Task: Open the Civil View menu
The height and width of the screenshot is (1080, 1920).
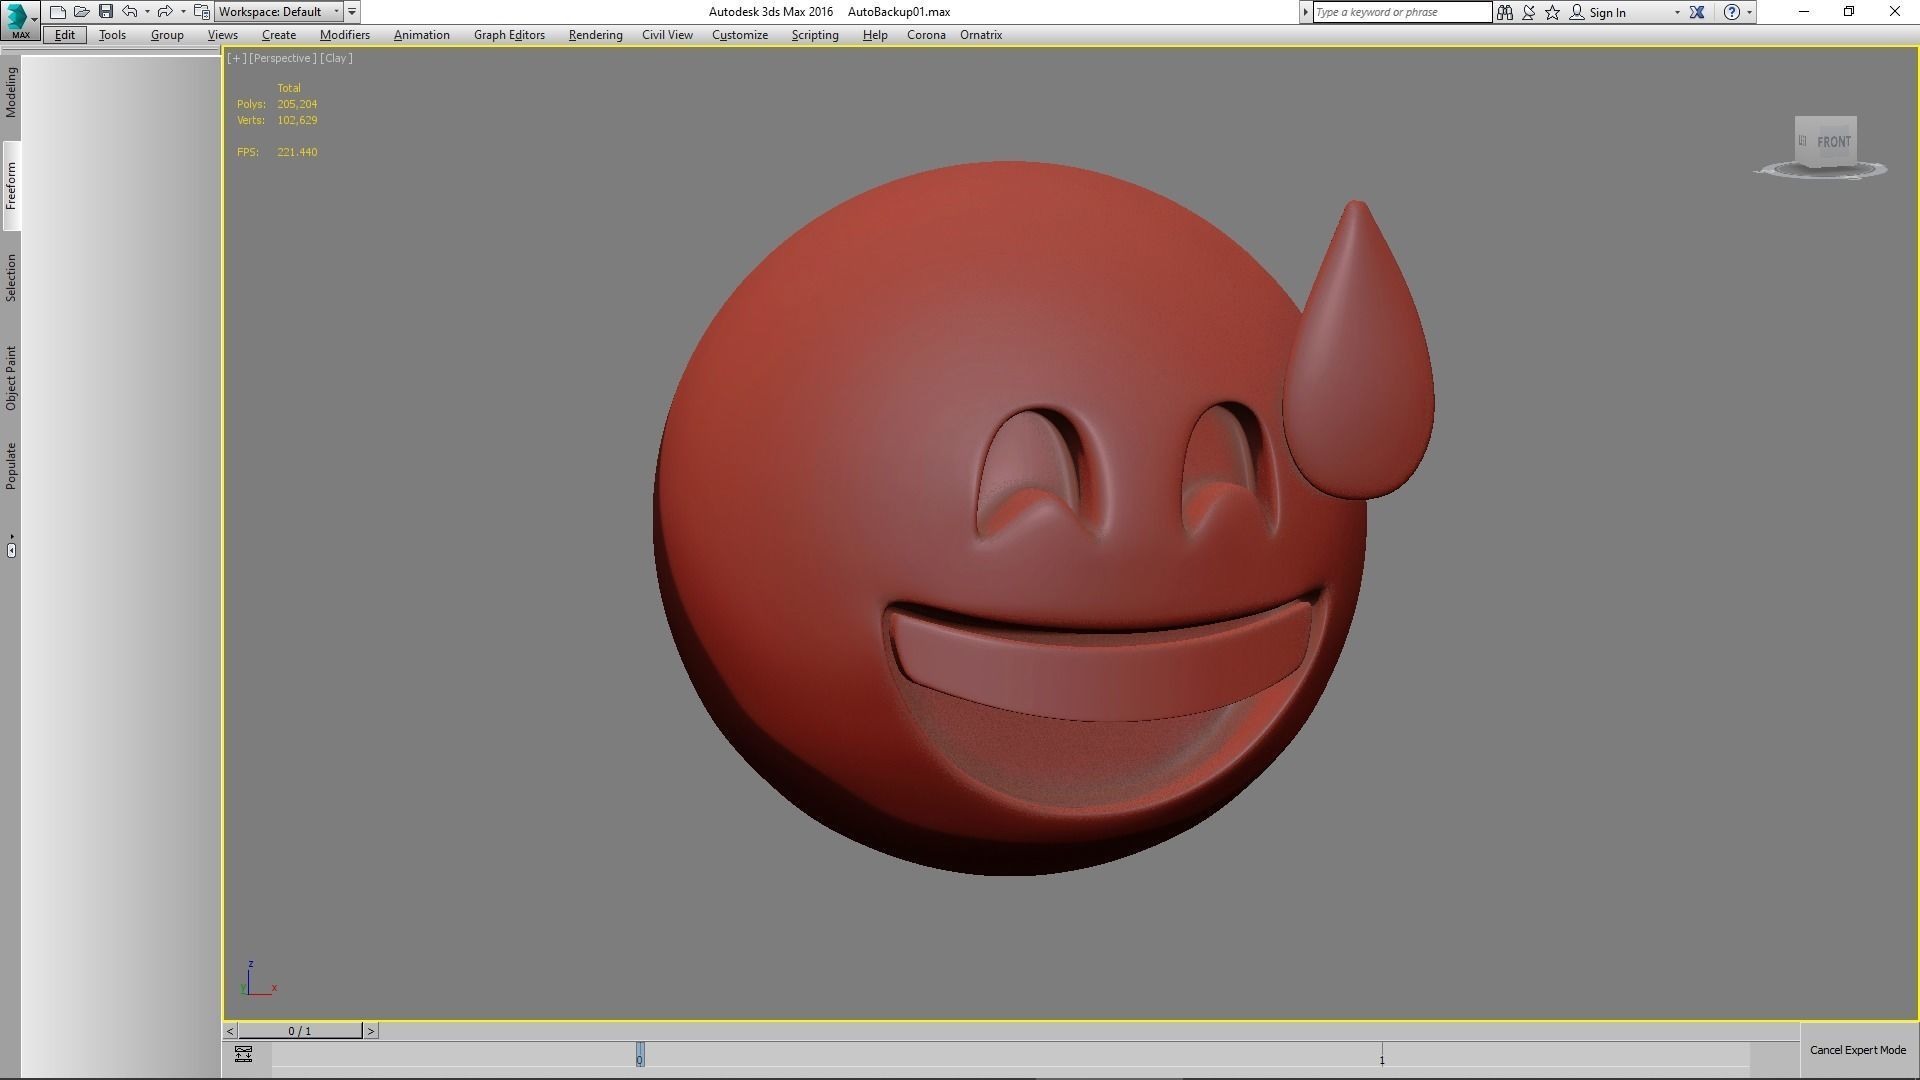Action: pyautogui.click(x=667, y=35)
